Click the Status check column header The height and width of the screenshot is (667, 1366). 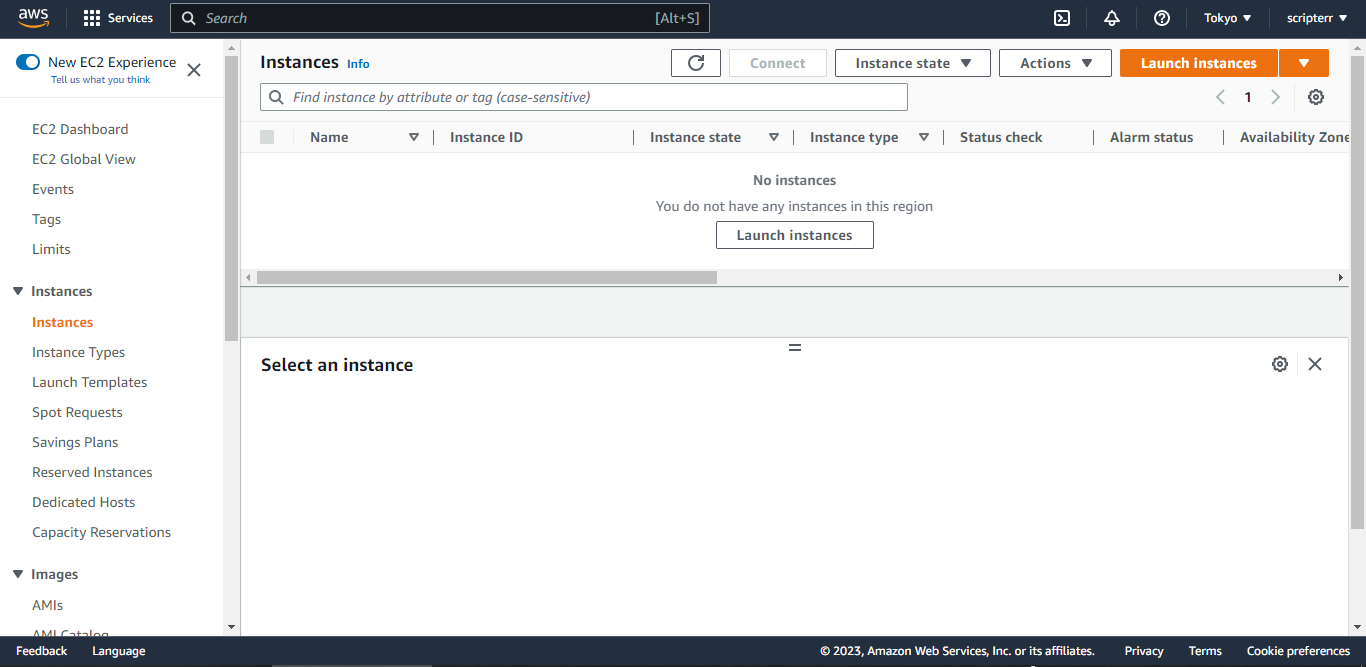(x=1001, y=137)
